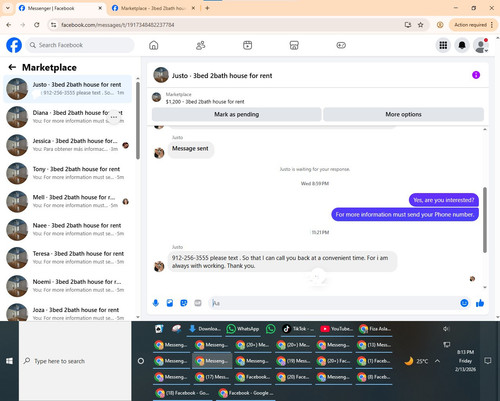The width and height of the screenshot is (500, 401).
Task: Open the three-dot menu on Diana's row
Action: 114,117
